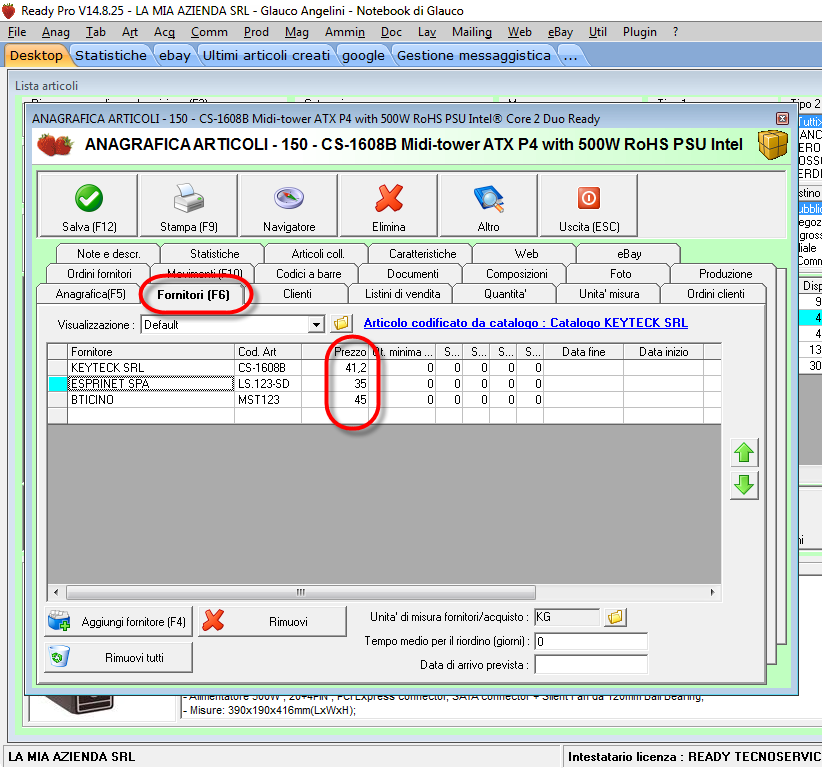Open the Ammin menu

pos(344,33)
